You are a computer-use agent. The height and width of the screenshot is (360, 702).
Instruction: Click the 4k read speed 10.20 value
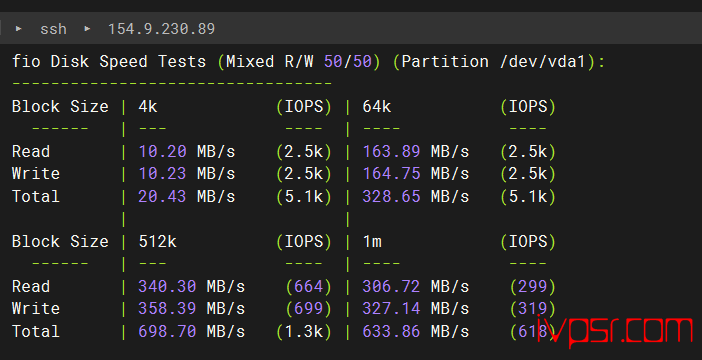tap(163, 151)
